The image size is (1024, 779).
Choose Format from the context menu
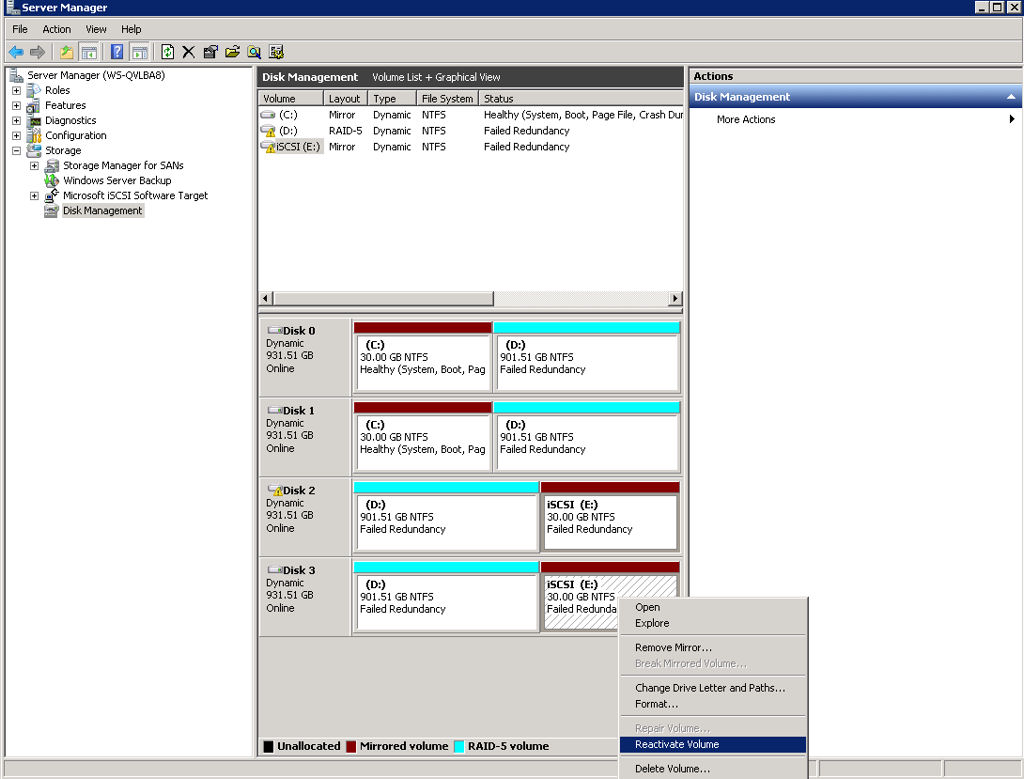(x=712, y=705)
